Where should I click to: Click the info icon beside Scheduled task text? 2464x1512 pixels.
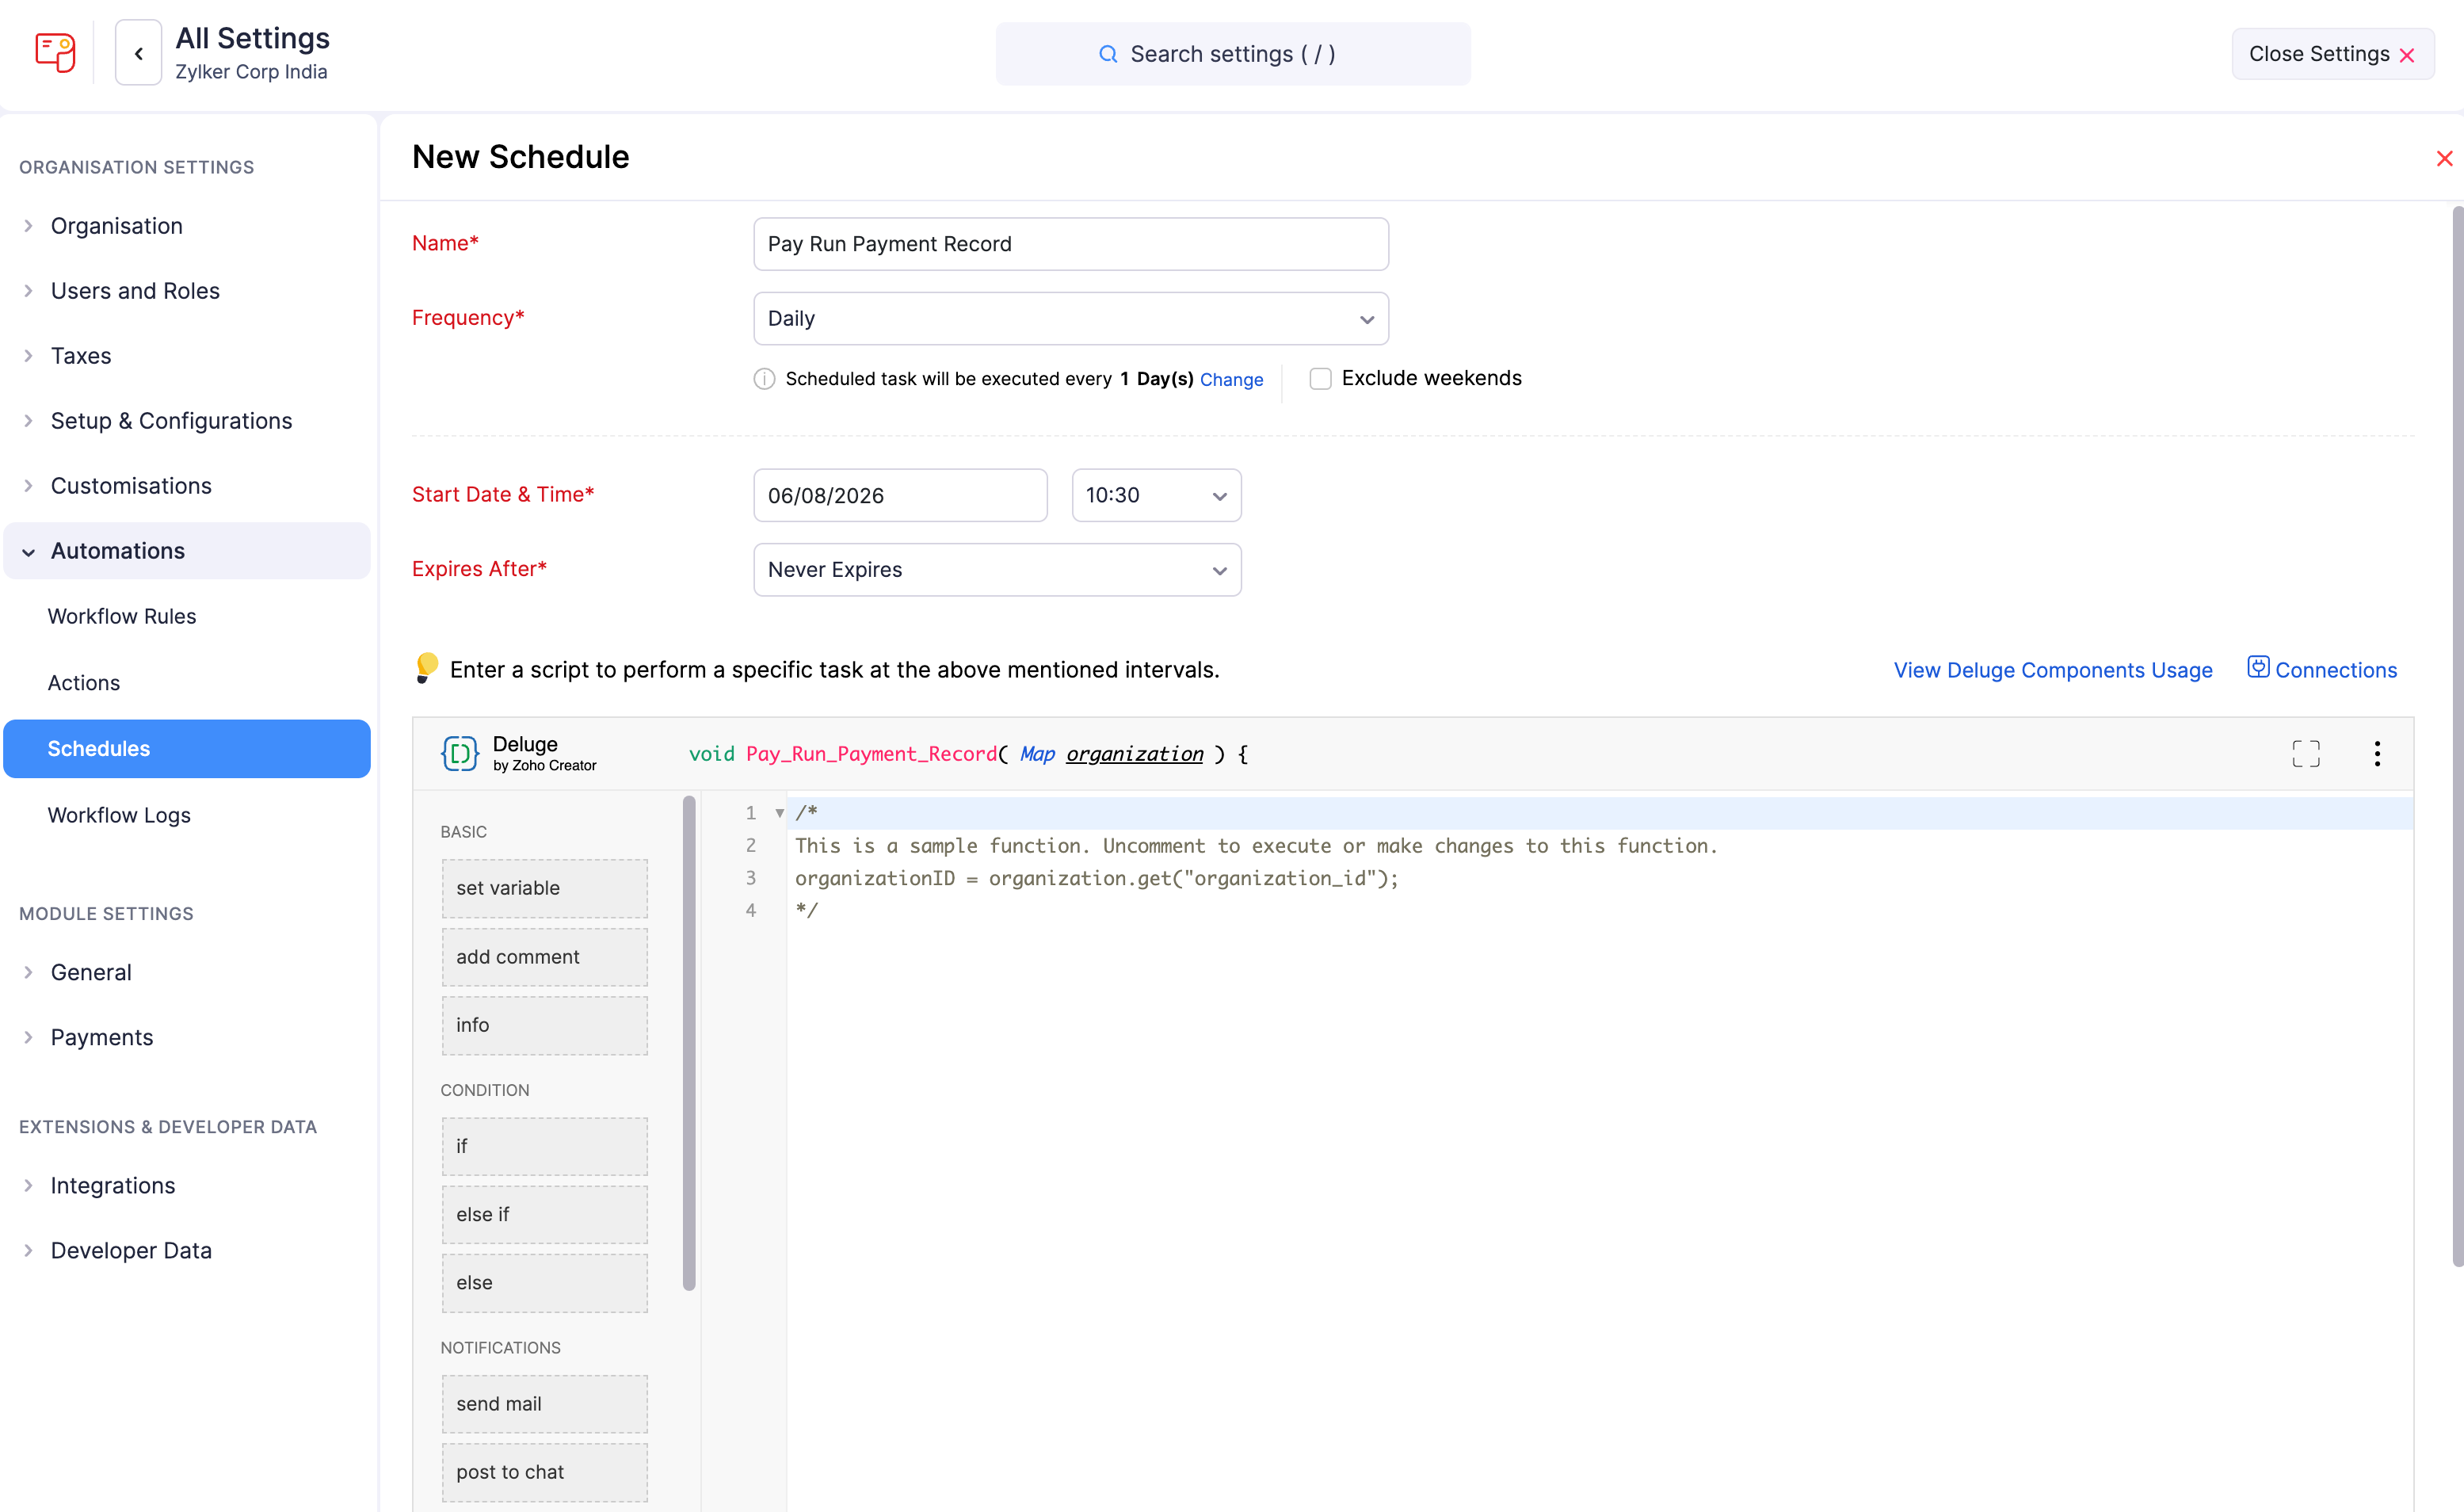pyautogui.click(x=764, y=378)
